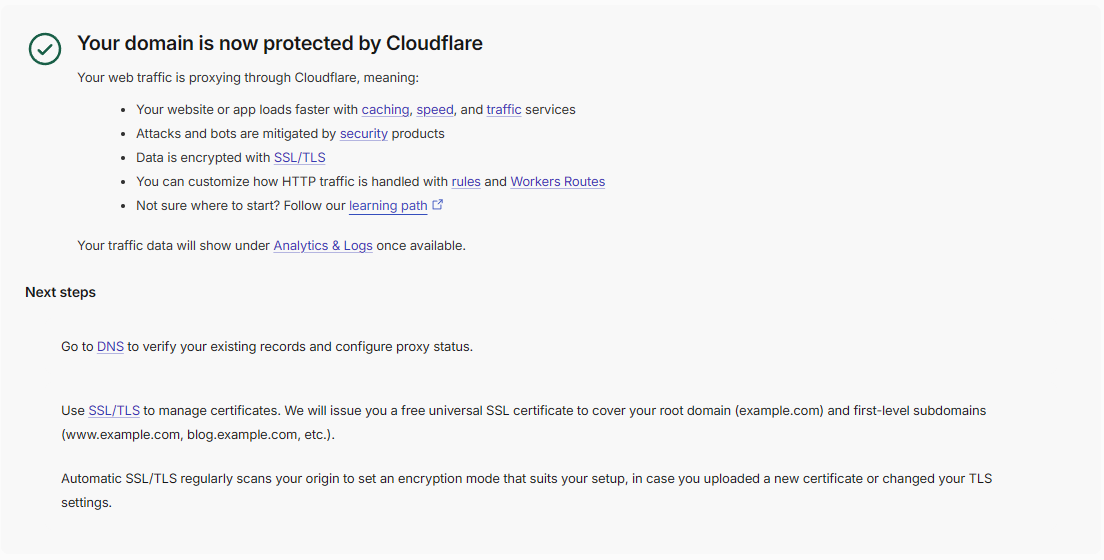
Task: Open SSL/TLS link in encrypted data bullet
Action: [x=299, y=158]
